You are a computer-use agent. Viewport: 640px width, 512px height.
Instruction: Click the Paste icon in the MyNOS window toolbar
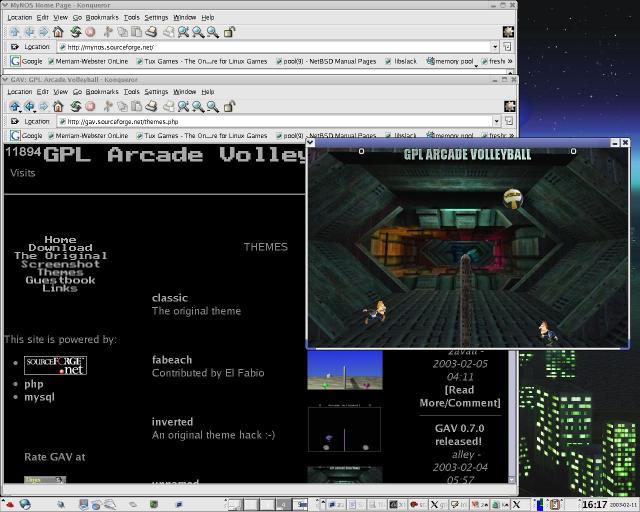(136, 32)
